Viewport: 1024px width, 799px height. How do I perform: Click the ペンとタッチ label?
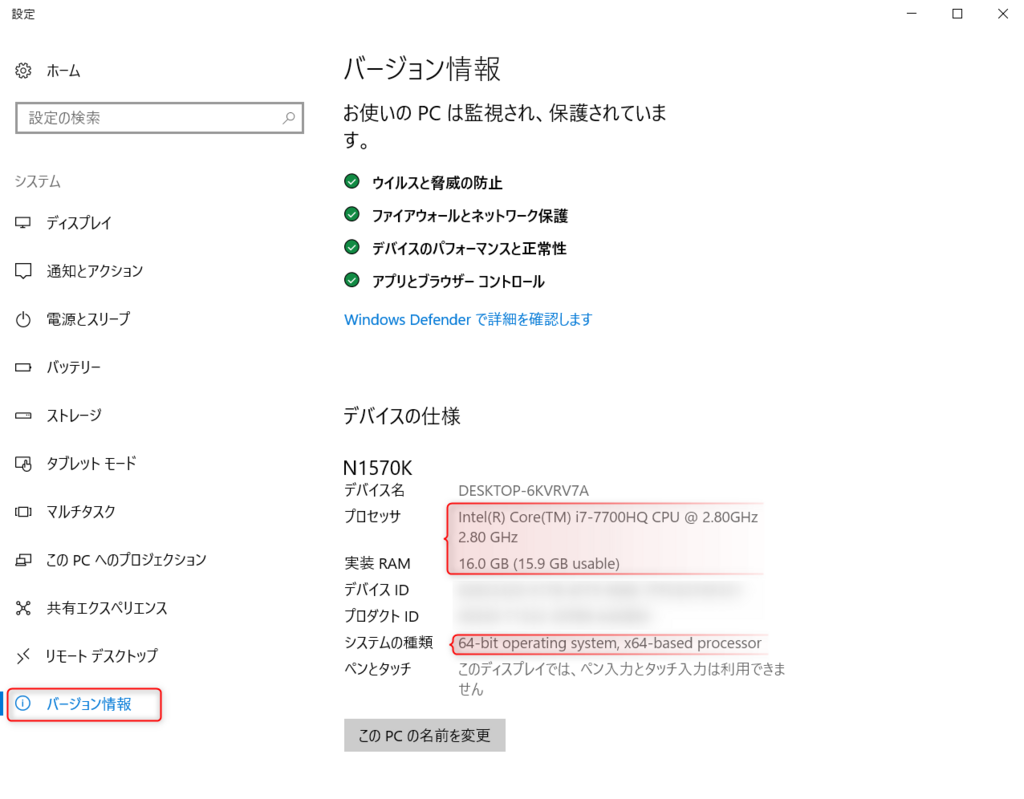click(377, 669)
